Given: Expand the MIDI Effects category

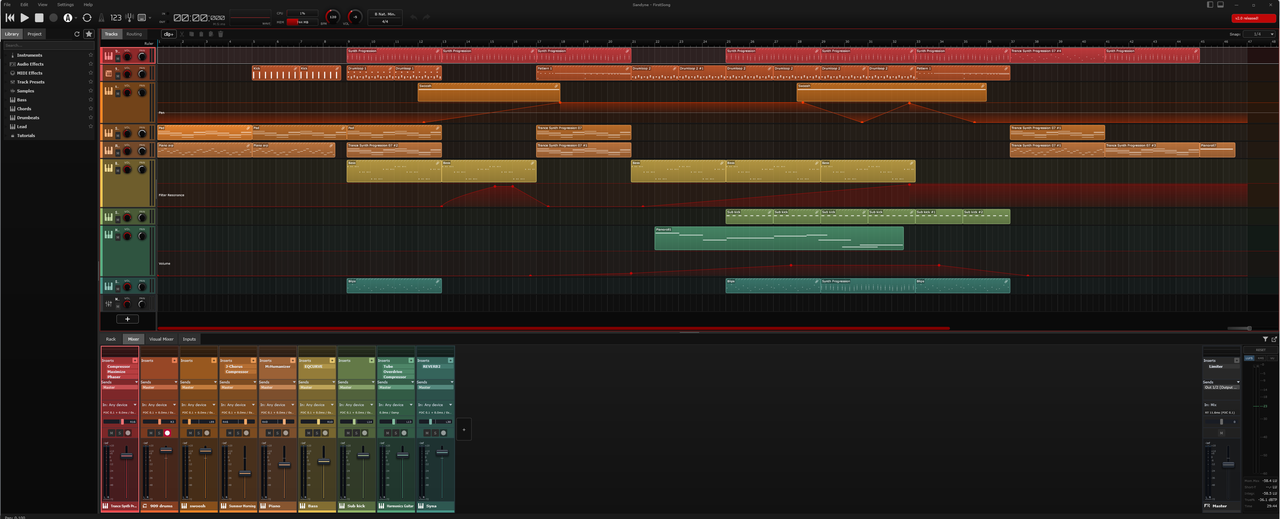Looking at the screenshot, I should coord(29,73).
